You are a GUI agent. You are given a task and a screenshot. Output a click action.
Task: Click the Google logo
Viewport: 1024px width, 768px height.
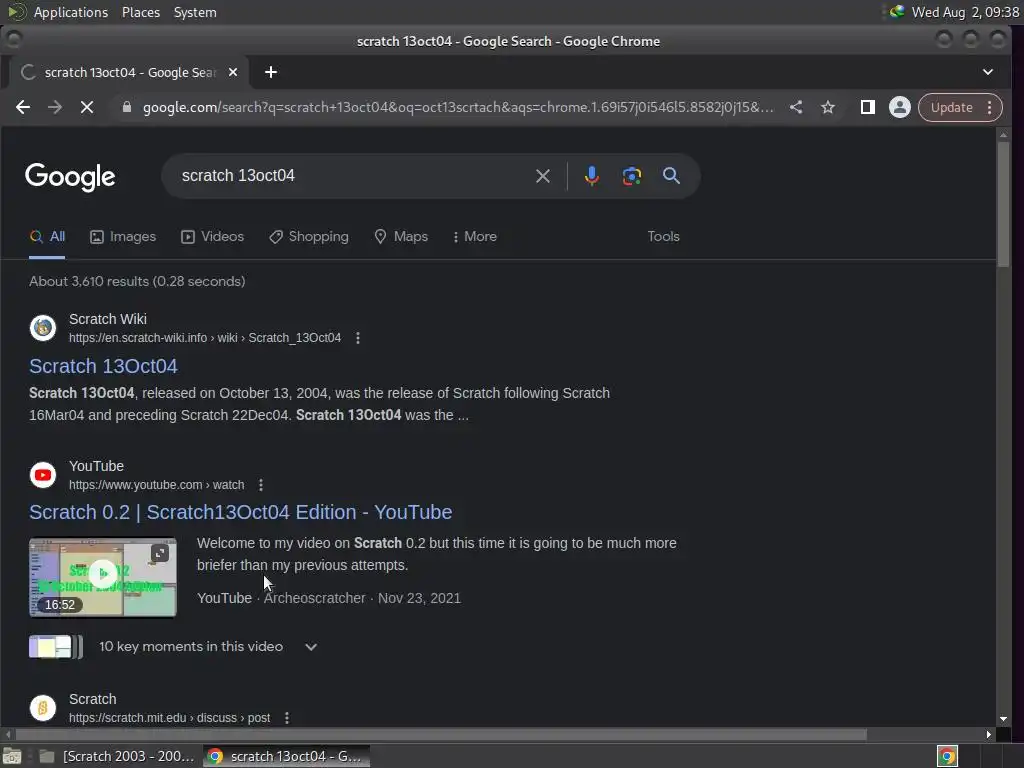pyautogui.click(x=70, y=177)
